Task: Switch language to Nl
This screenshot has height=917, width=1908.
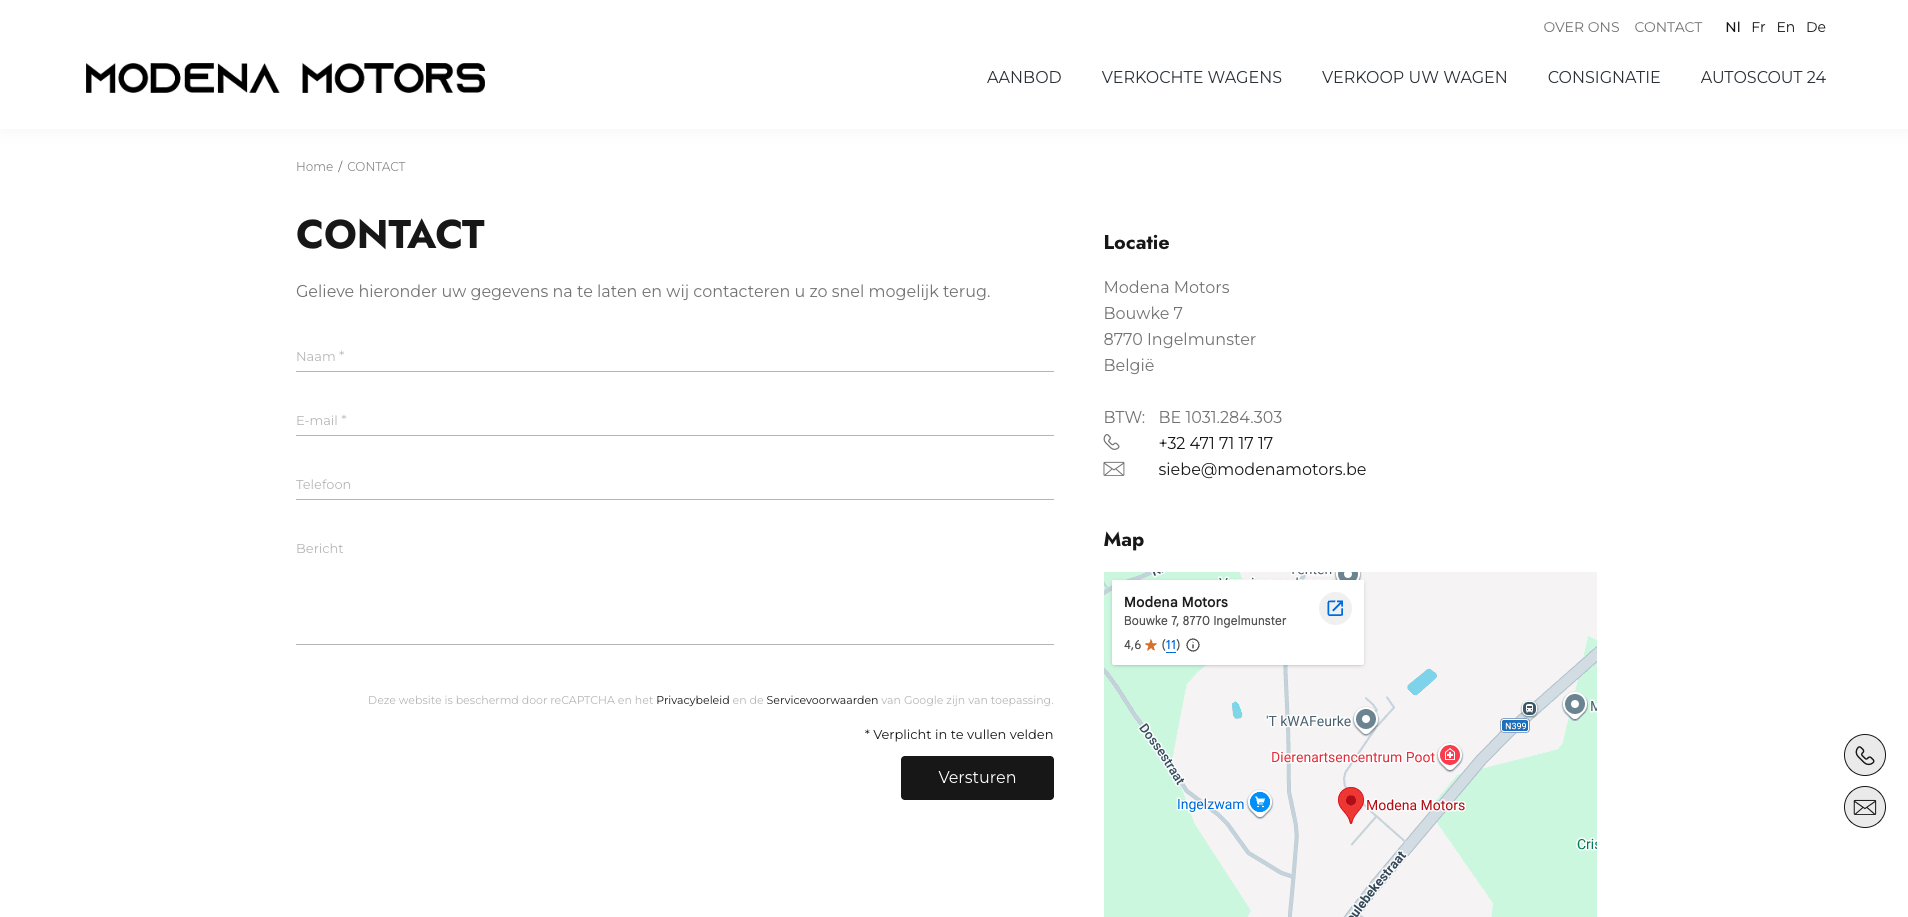Action: tap(1733, 27)
